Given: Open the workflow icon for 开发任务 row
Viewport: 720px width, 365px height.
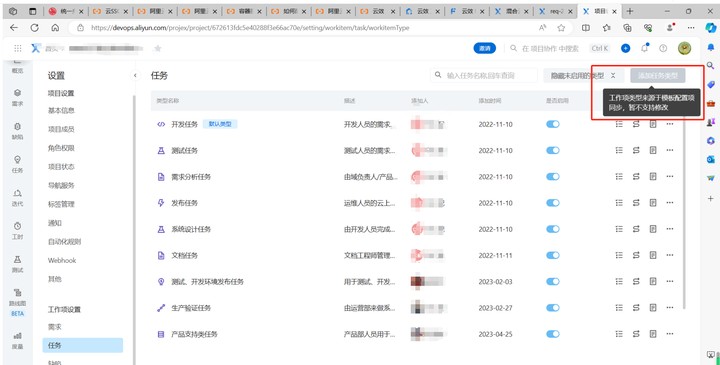Looking at the screenshot, I should (636, 124).
